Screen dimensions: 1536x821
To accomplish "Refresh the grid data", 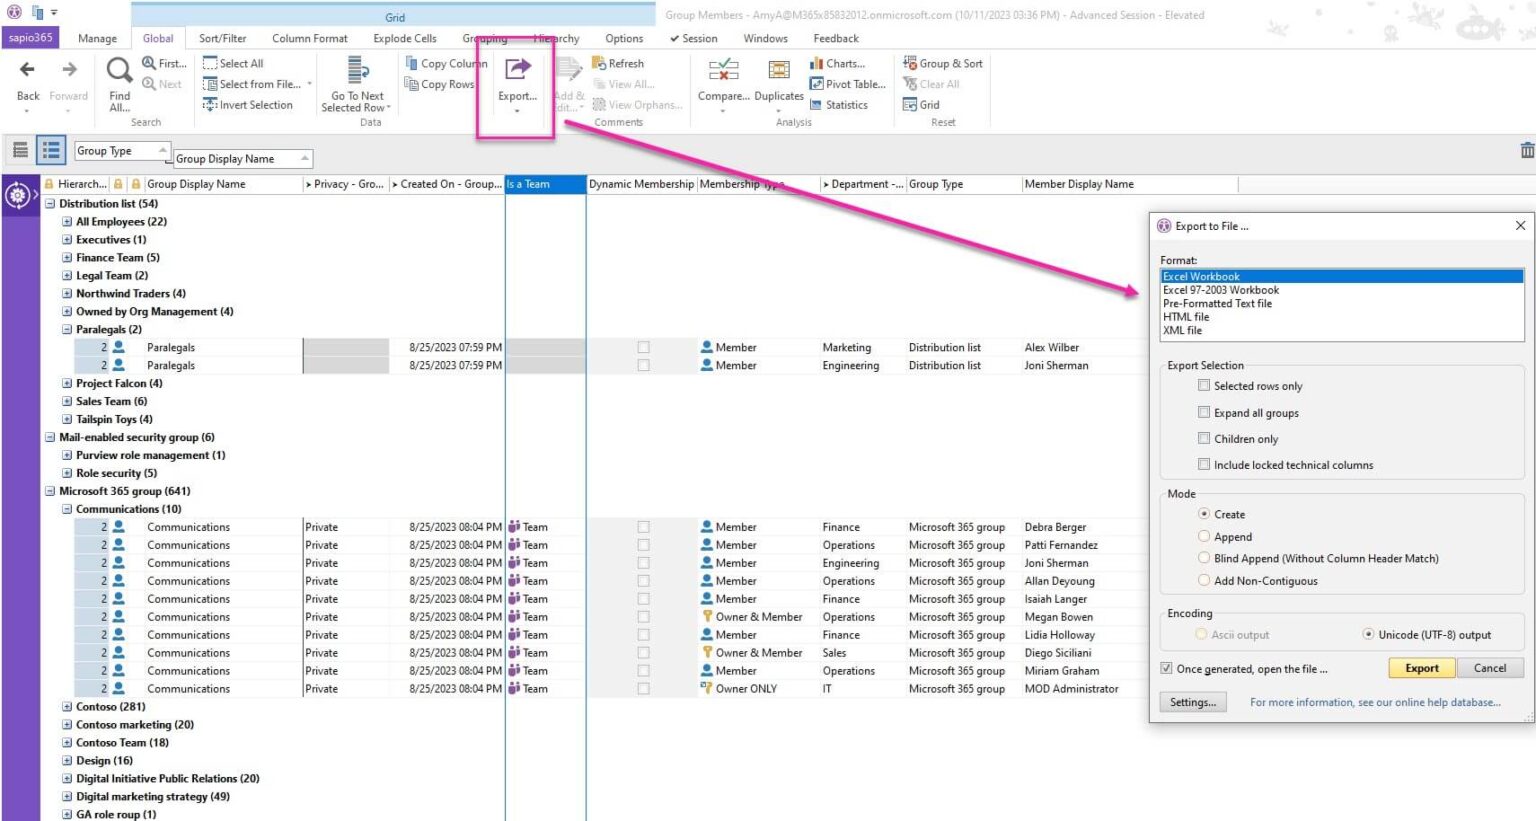I will point(618,63).
